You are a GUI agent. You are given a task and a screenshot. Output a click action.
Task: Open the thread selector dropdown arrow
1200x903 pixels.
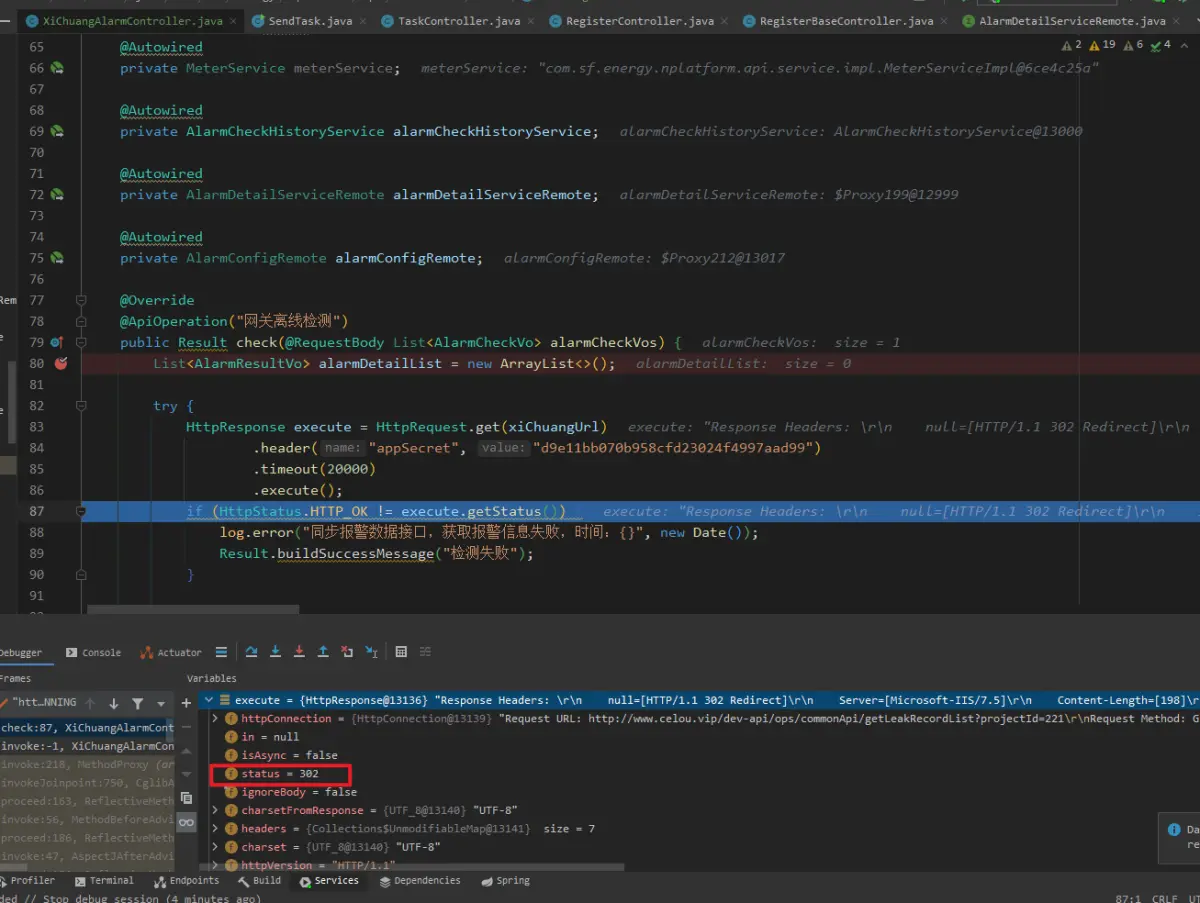point(160,703)
